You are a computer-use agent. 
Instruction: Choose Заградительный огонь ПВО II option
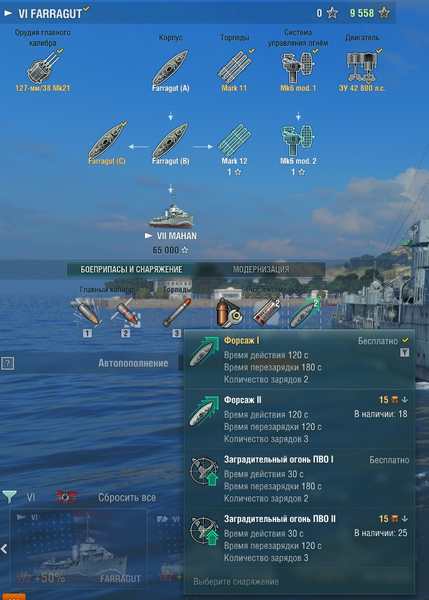[299, 538]
